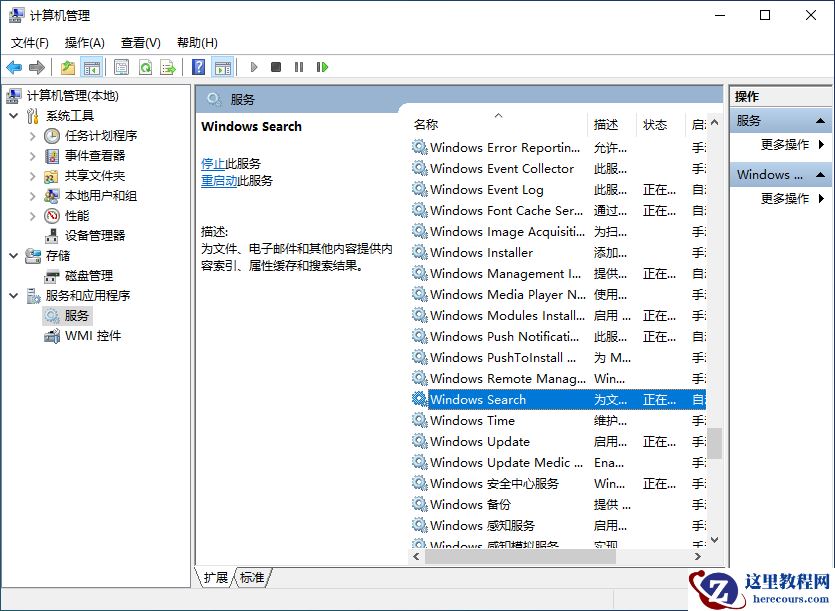The image size is (835, 611).
Task: Click the Export List toolbar icon
Action: [x=167, y=67]
